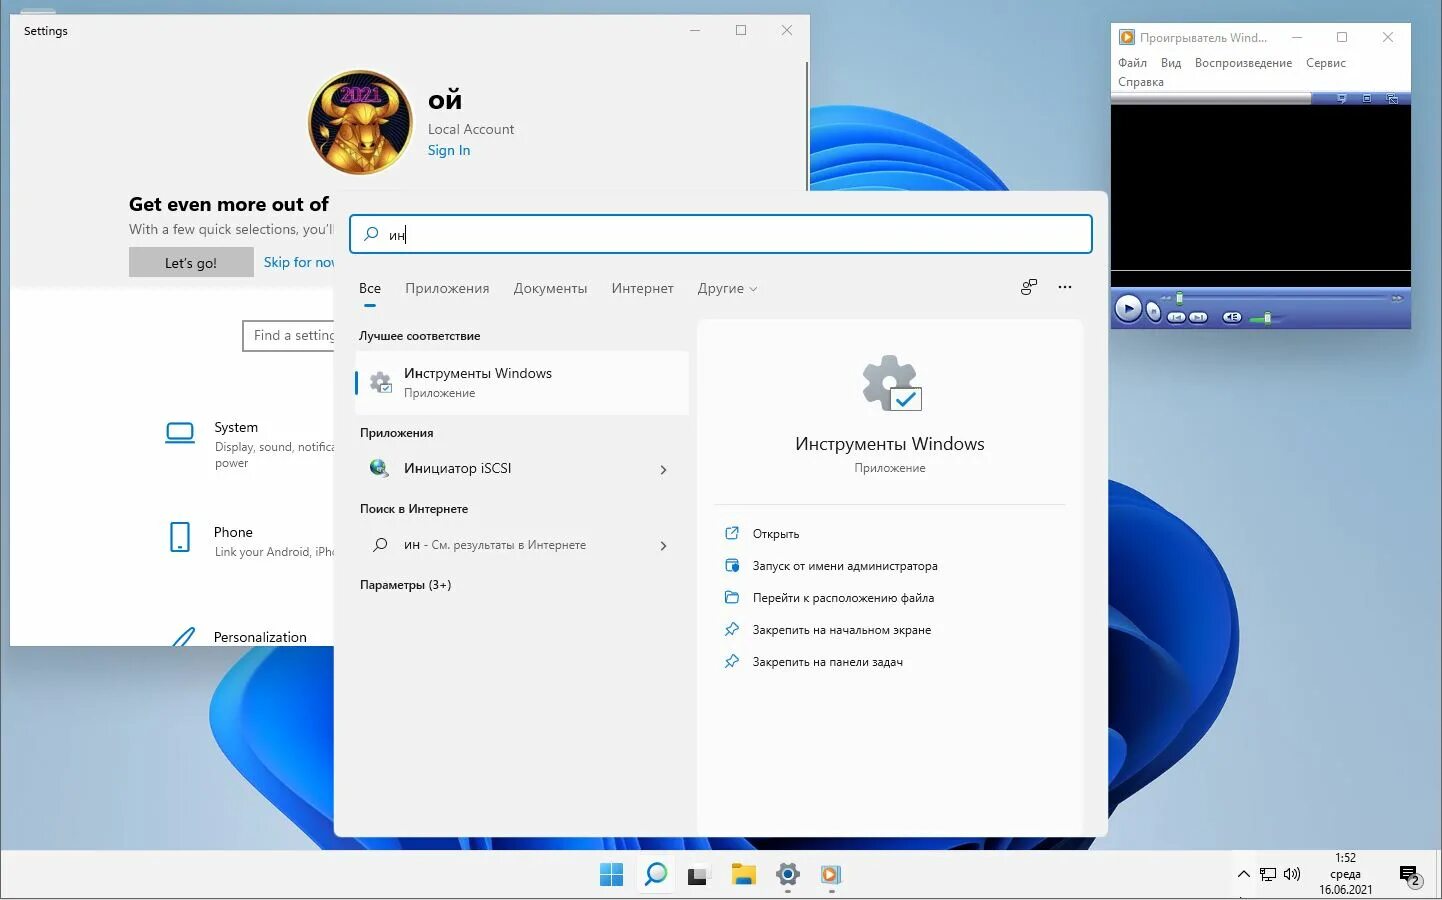Click Открыть in the preview pane

tap(776, 534)
